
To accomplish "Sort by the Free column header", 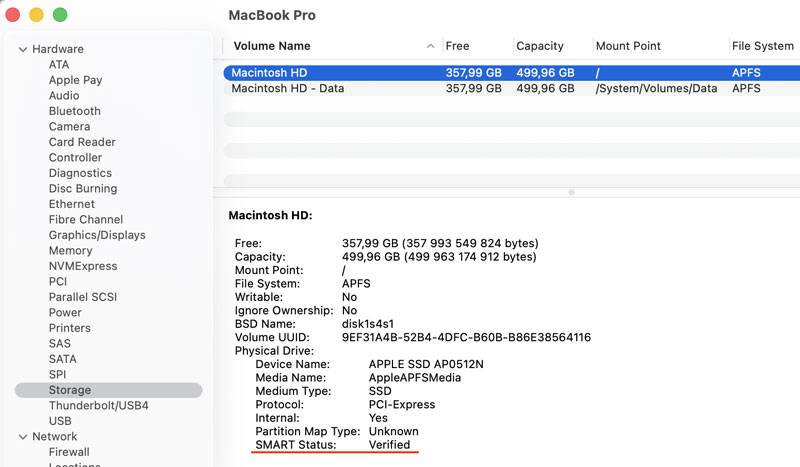I will (457, 46).
